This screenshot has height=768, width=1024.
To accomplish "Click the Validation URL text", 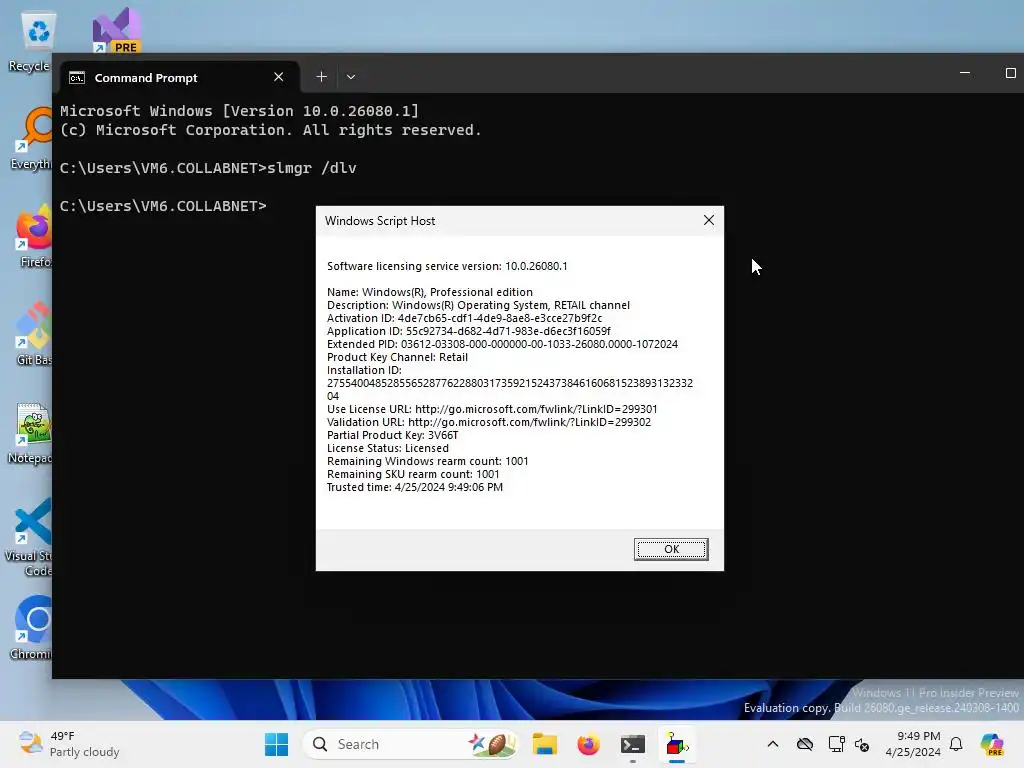I will (x=488, y=422).
